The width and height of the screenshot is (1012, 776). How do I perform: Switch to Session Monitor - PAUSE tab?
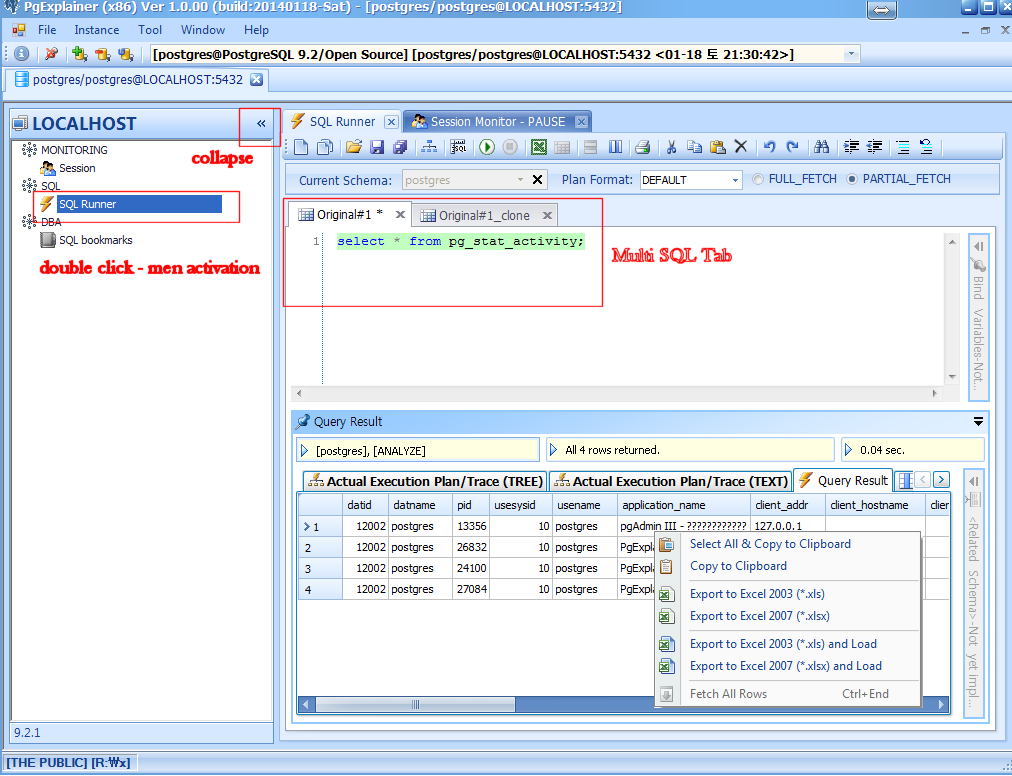coord(497,121)
